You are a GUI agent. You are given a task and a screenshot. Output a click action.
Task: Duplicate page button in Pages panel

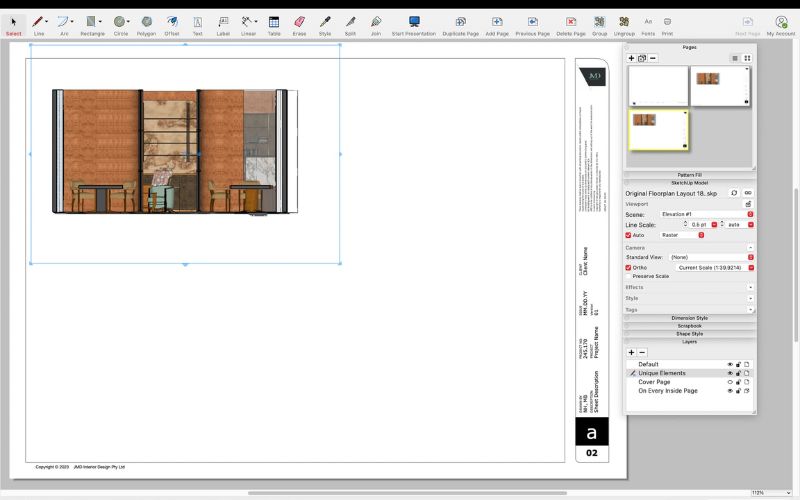coord(642,58)
